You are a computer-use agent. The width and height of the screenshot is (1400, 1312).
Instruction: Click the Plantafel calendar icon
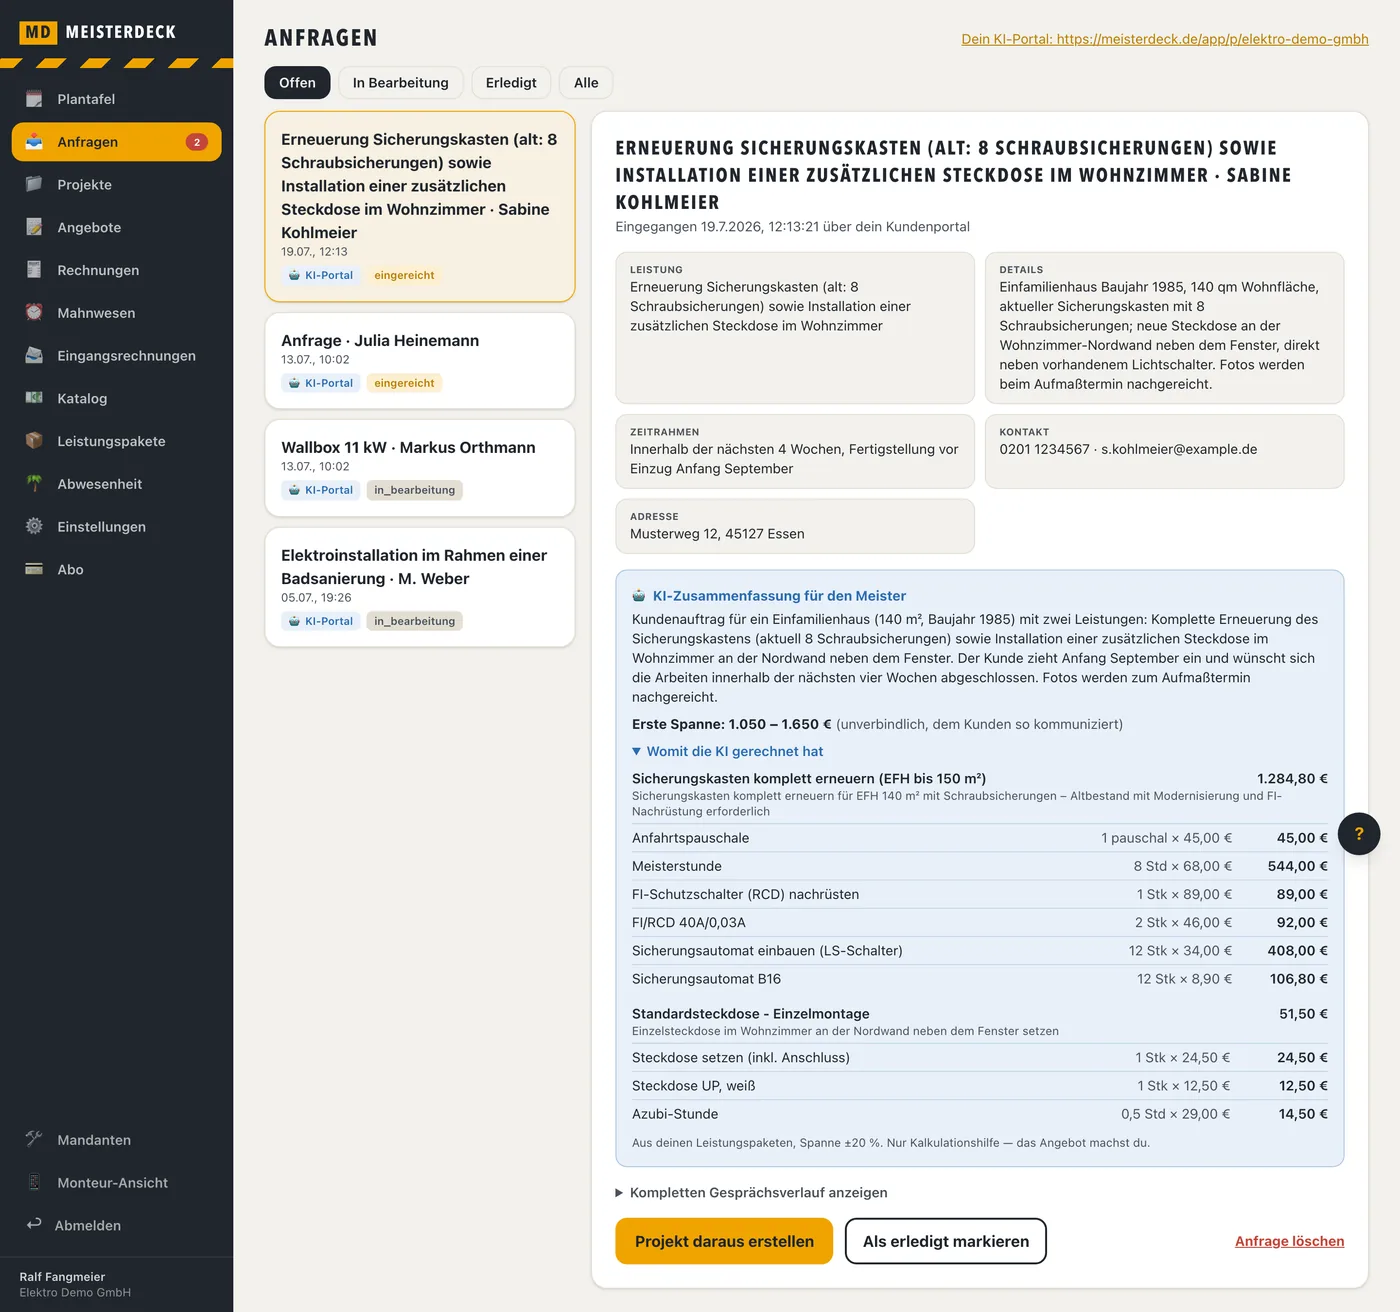click(34, 99)
